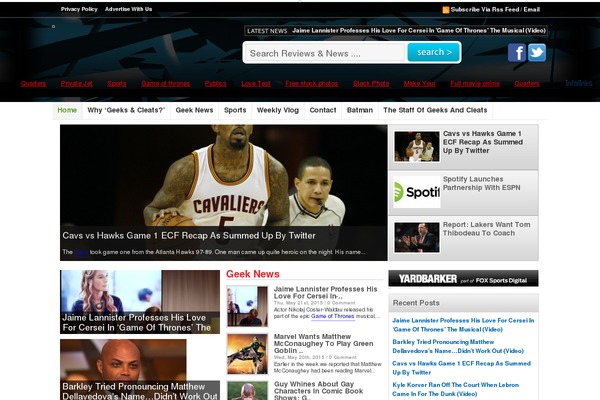Click the Sports red ad link
This screenshot has width=600, height=400.
point(117,83)
